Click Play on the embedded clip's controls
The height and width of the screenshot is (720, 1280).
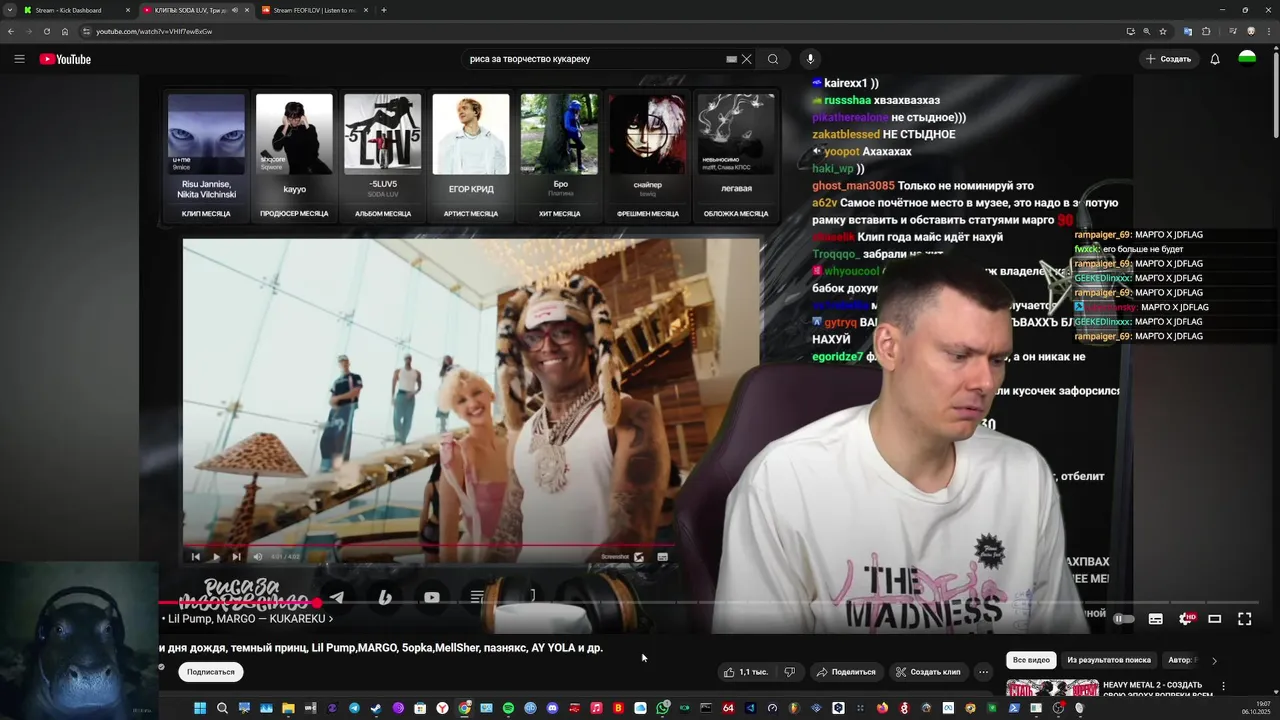[x=216, y=557]
